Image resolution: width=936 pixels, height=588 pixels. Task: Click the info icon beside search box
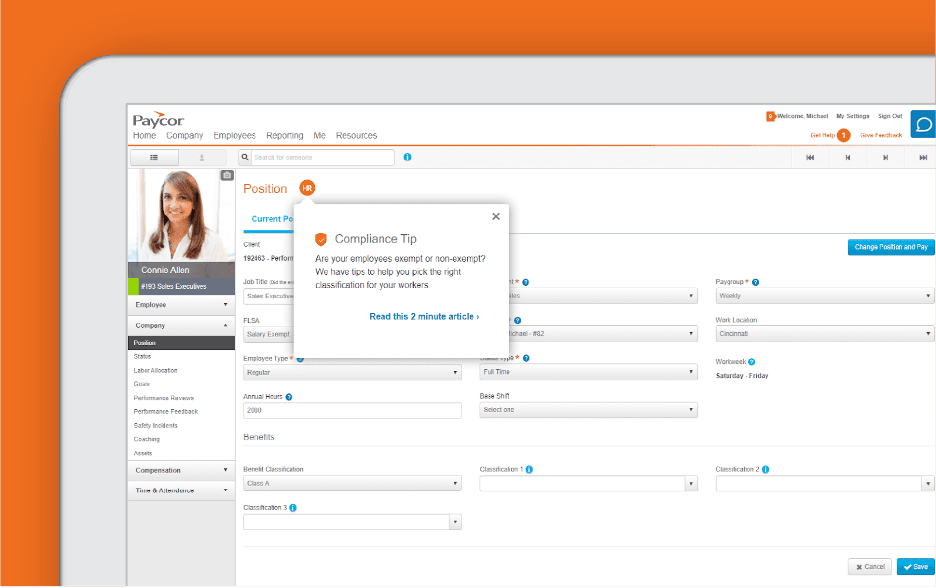pos(407,157)
